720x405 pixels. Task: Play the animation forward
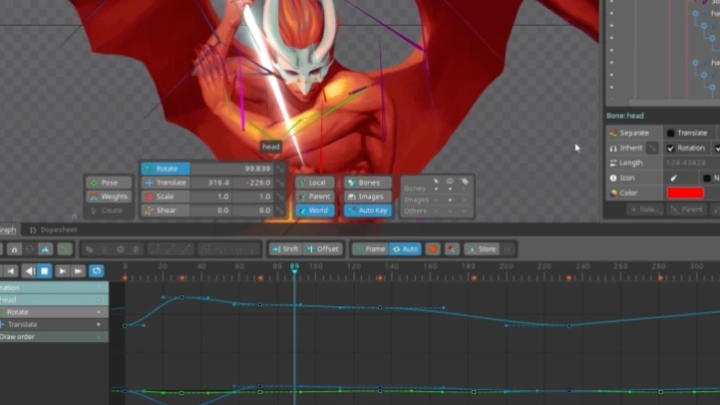pyautogui.click(x=62, y=271)
